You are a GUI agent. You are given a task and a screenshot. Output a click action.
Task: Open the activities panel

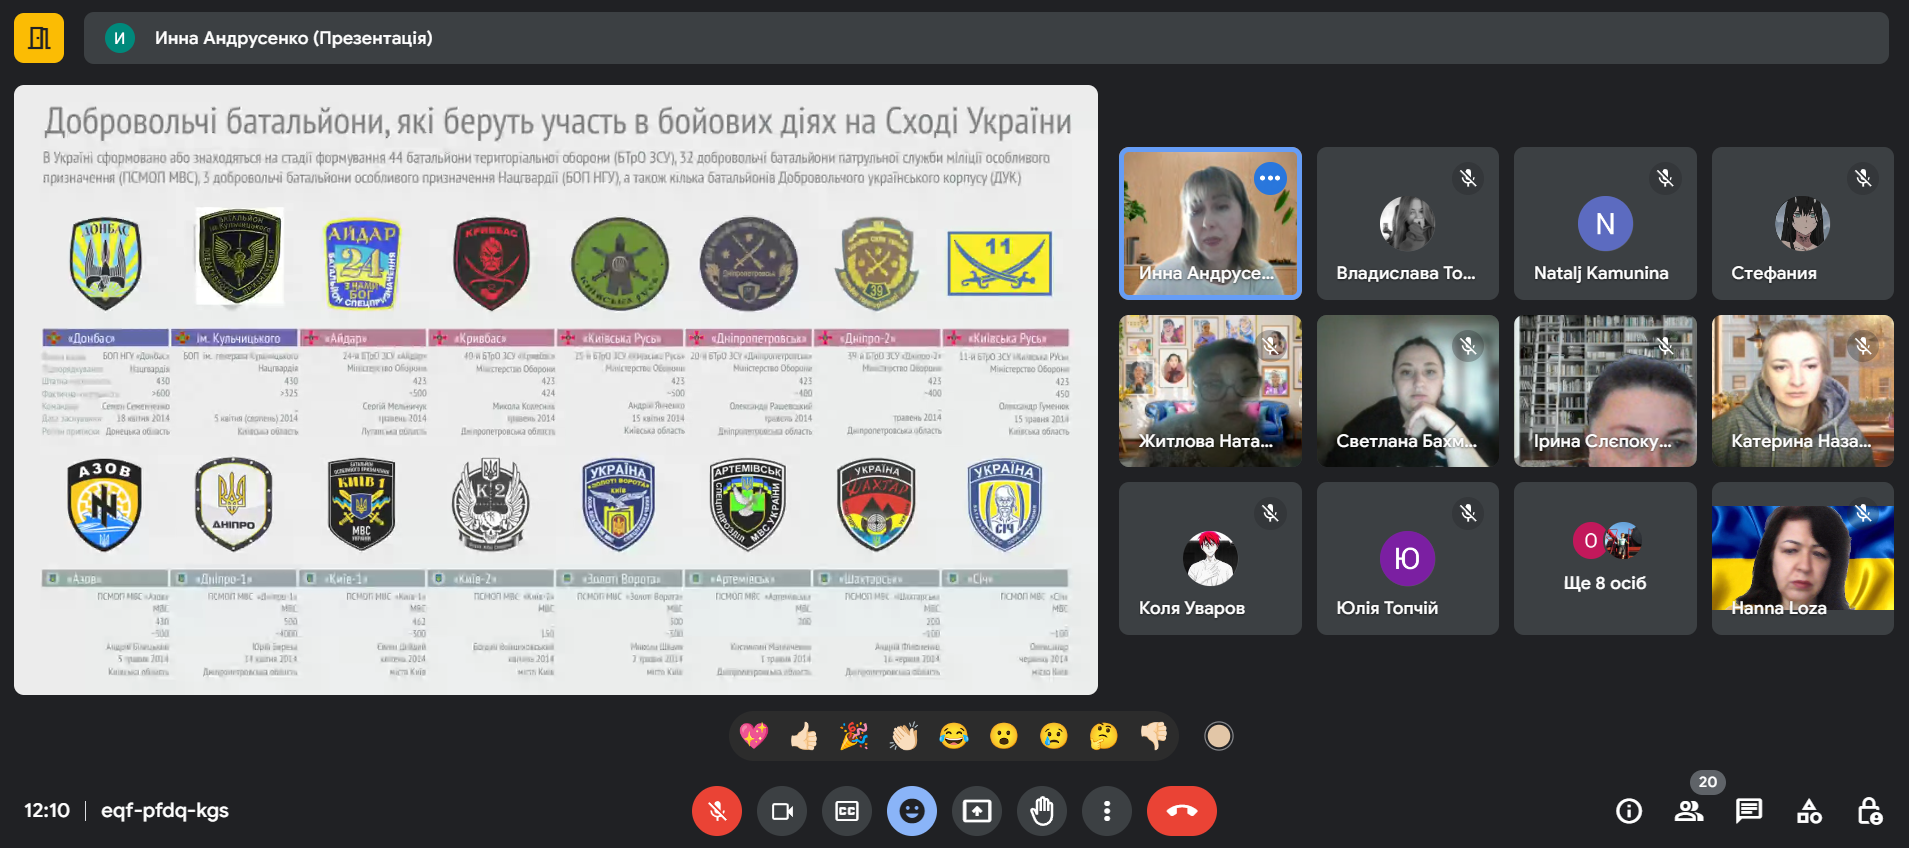point(1809,811)
